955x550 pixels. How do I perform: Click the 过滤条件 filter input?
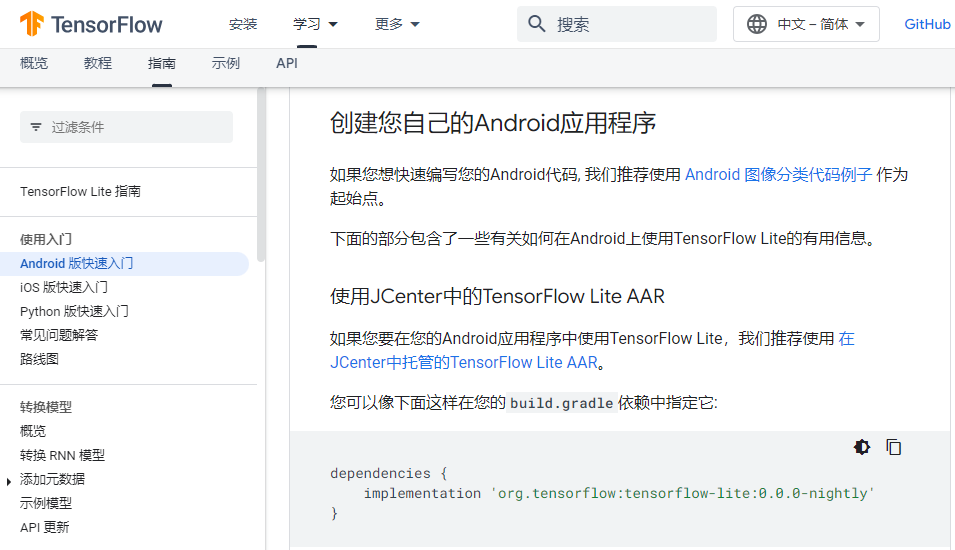point(126,127)
